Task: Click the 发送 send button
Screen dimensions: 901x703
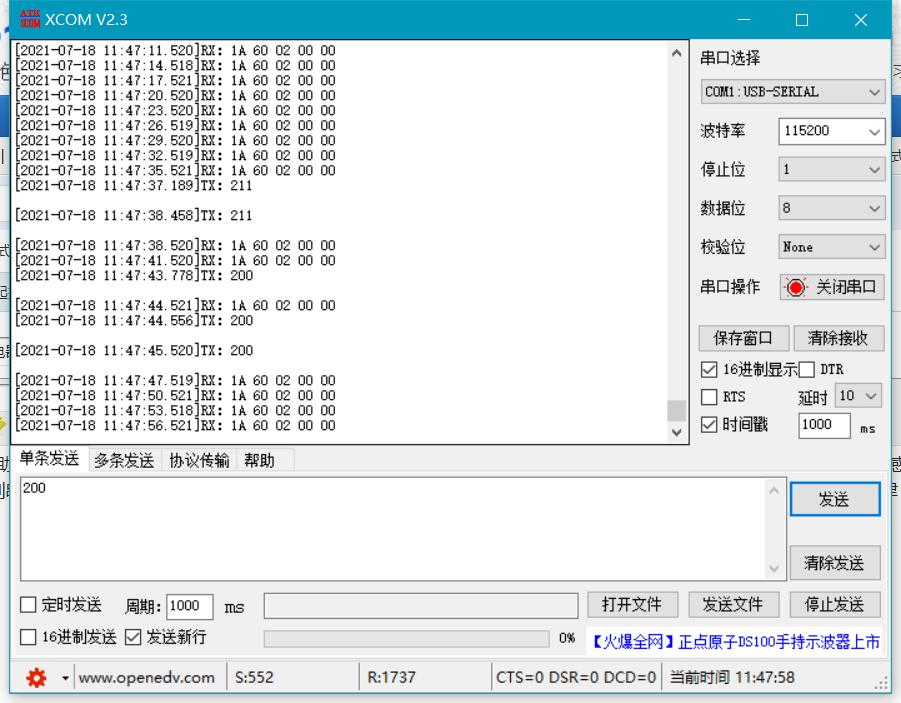Action: [835, 499]
